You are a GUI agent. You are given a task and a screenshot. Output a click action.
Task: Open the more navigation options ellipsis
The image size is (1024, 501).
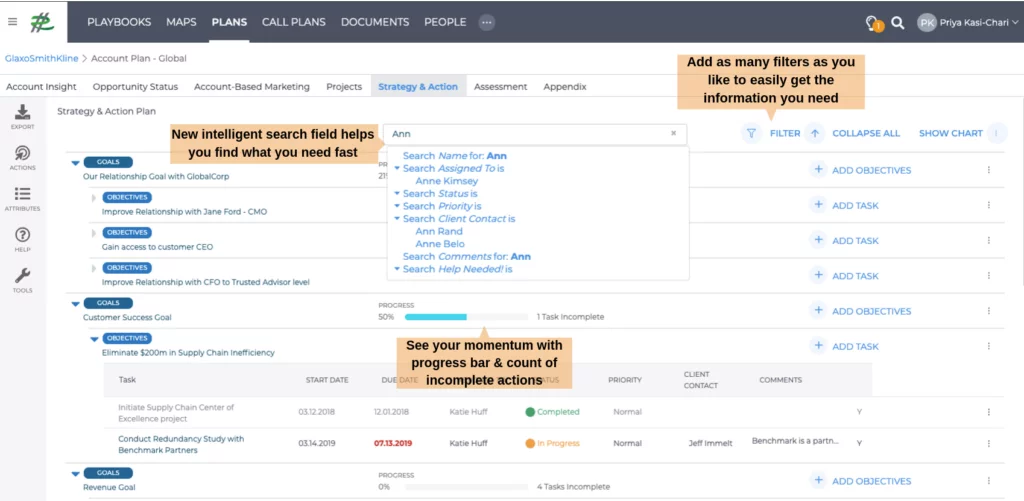tap(487, 22)
